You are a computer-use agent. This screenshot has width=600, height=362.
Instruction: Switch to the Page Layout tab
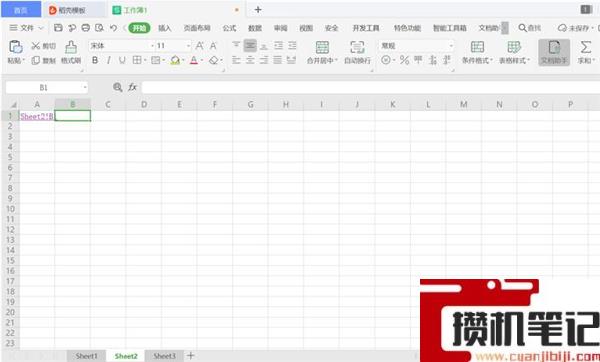[x=197, y=28]
